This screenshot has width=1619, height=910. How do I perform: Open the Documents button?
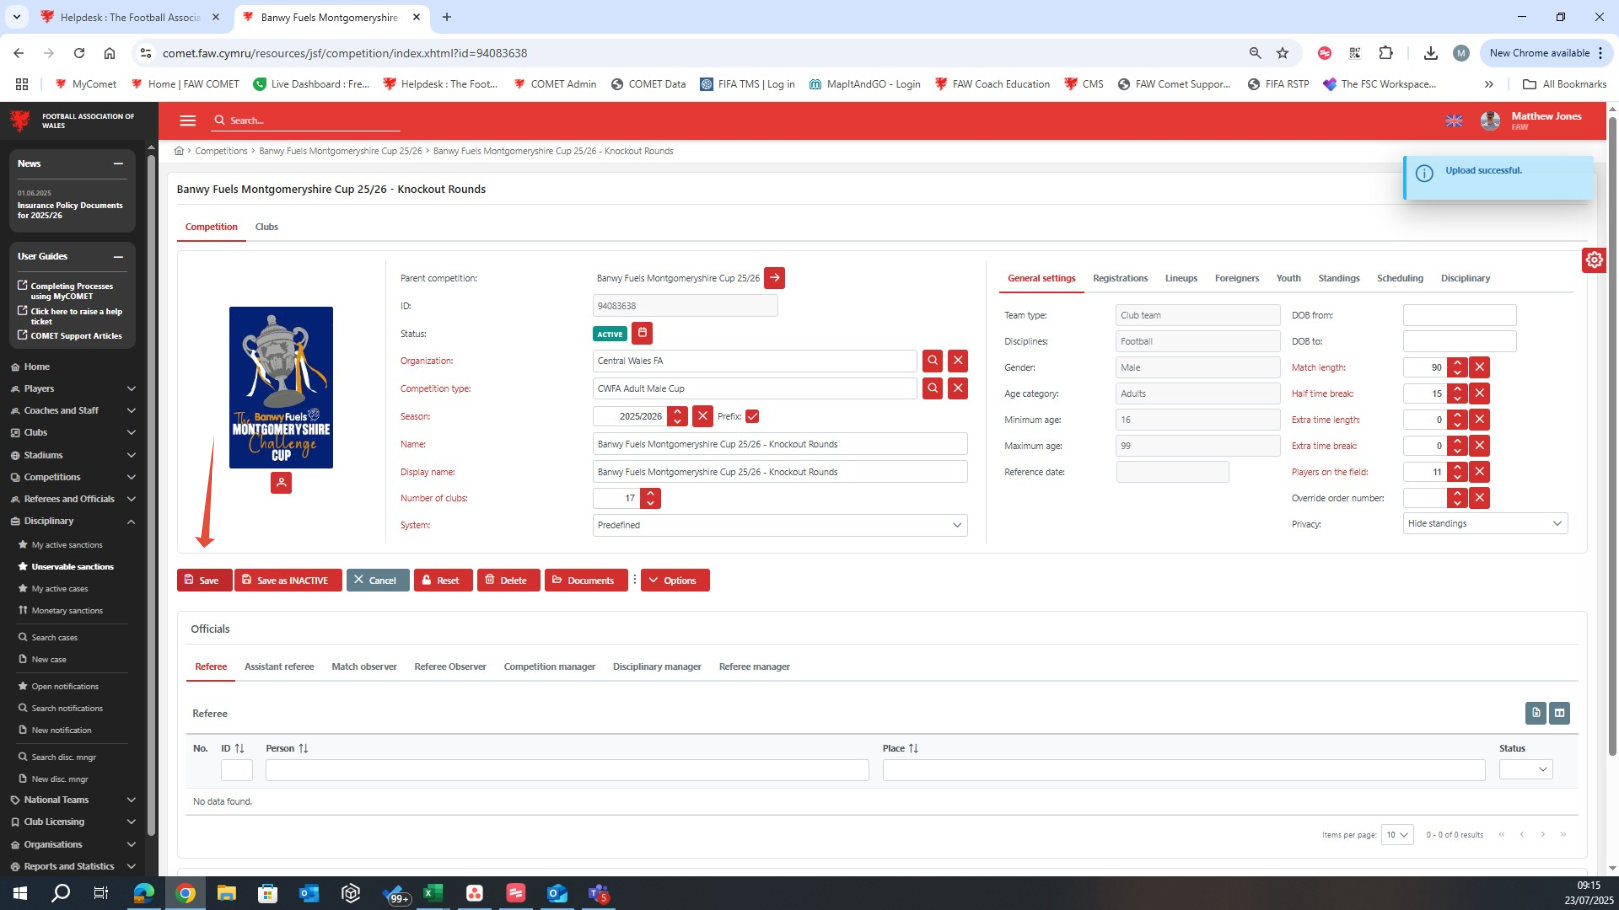(586, 580)
